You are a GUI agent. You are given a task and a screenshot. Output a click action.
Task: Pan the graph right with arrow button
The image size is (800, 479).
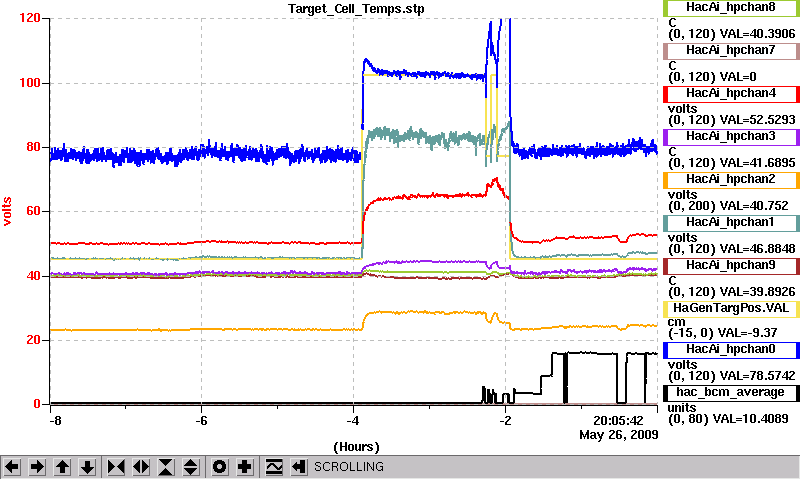[37, 467]
